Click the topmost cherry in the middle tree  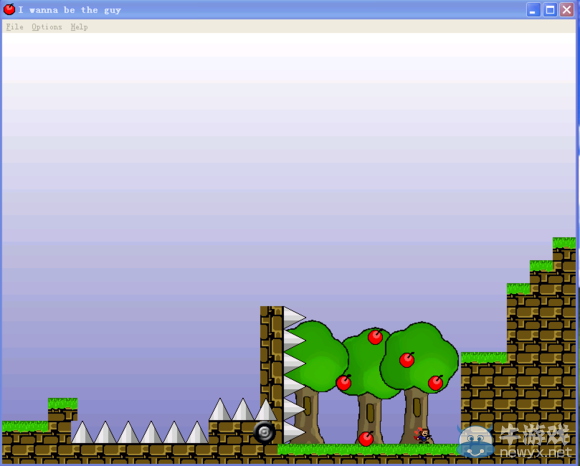[375, 337]
